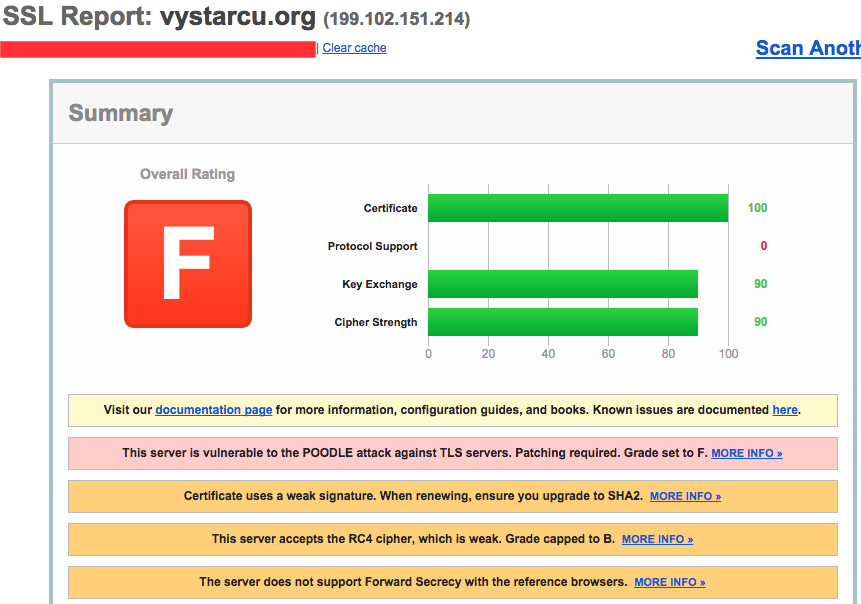Click the 'Key Exchange' chart label
861x604 pixels.
click(x=379, y=284)
